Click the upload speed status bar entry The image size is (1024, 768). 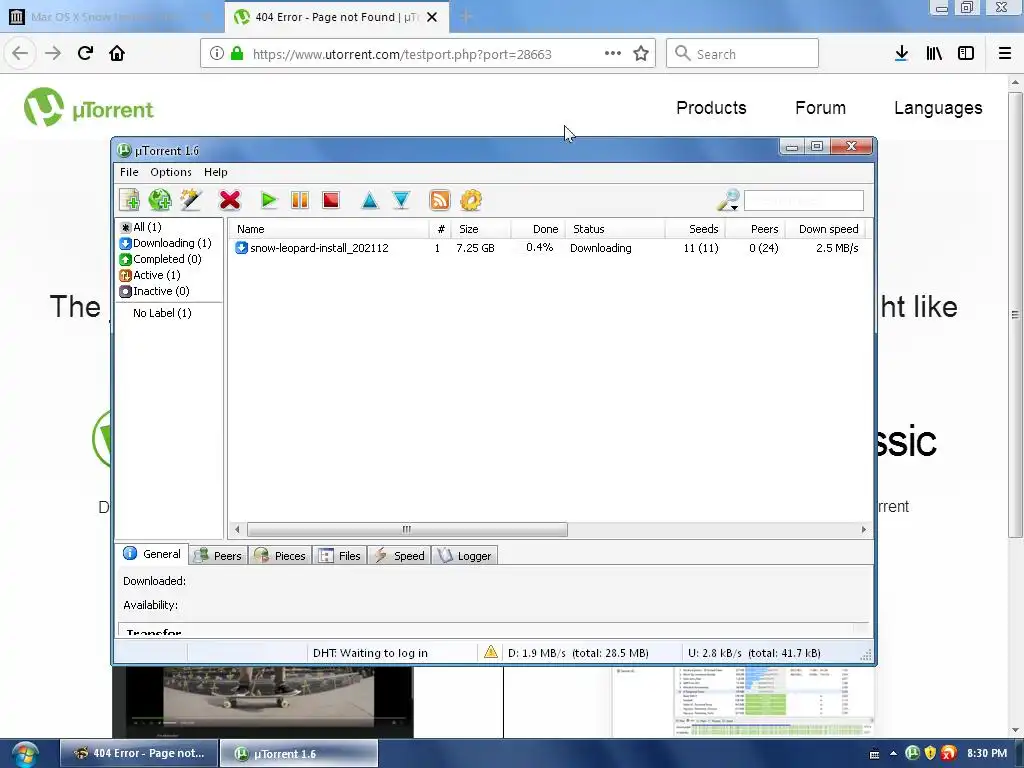(x=754, y=652)
